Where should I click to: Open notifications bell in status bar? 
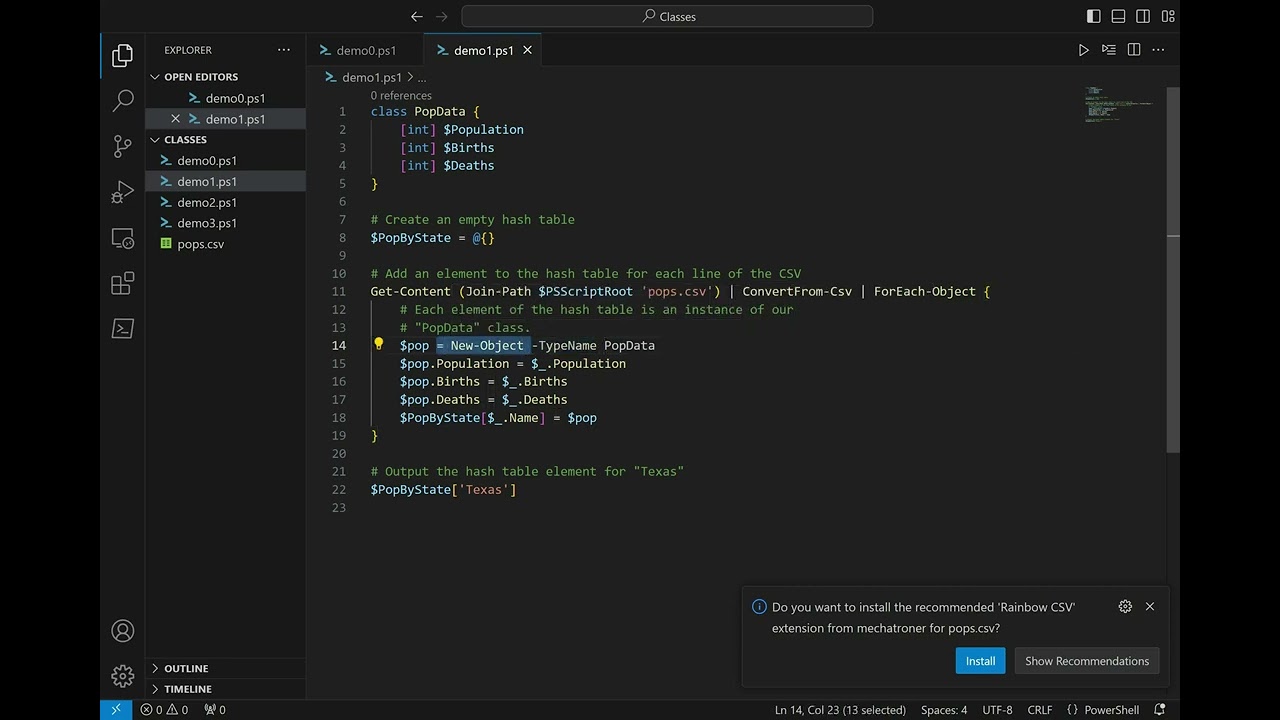(1160, 710)
